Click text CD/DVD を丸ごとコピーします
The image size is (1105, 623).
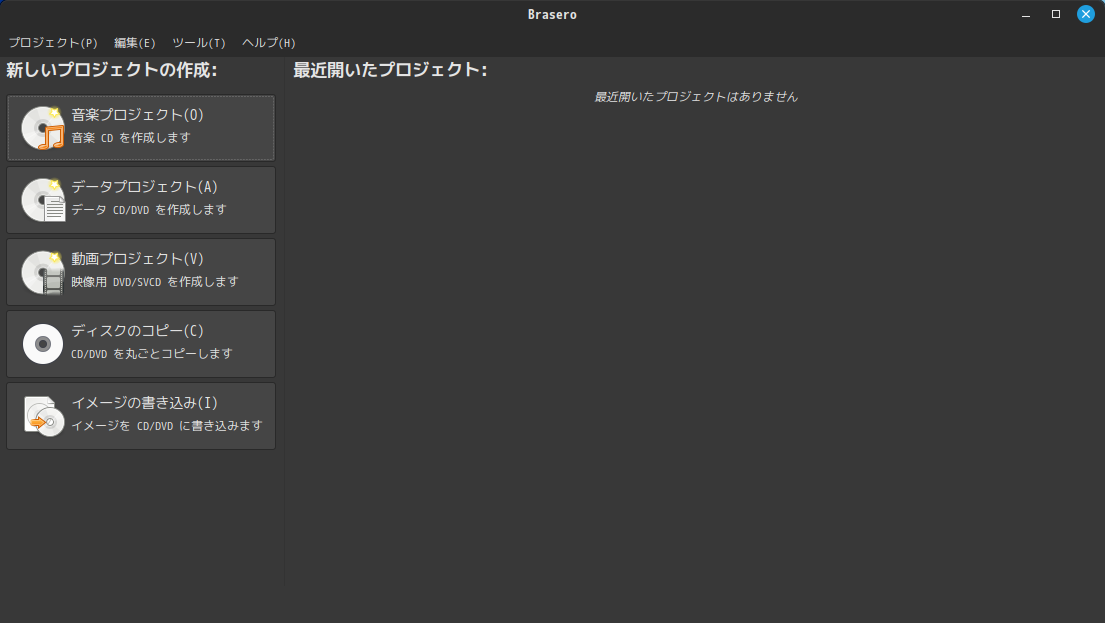click(x=152, y=354)
